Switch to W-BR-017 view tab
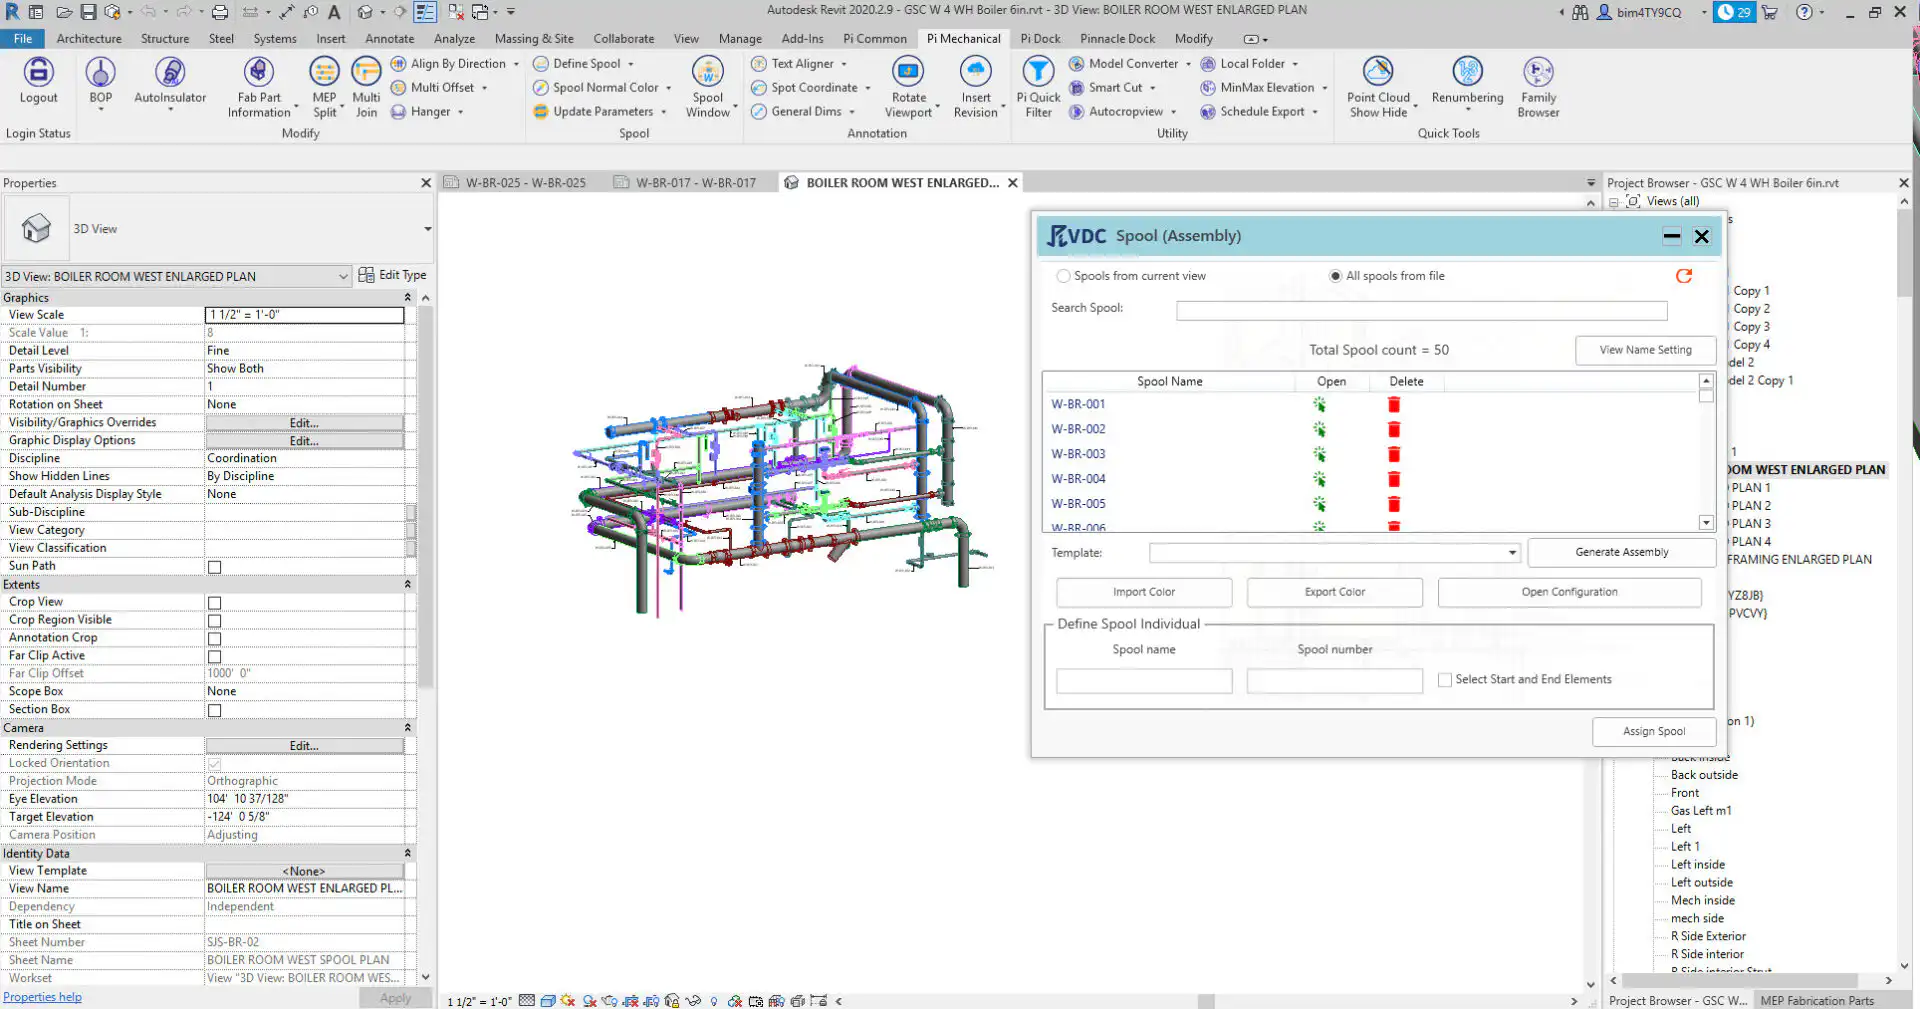The height and width of the screenshot is (1009, 1920). pos(696,183)
